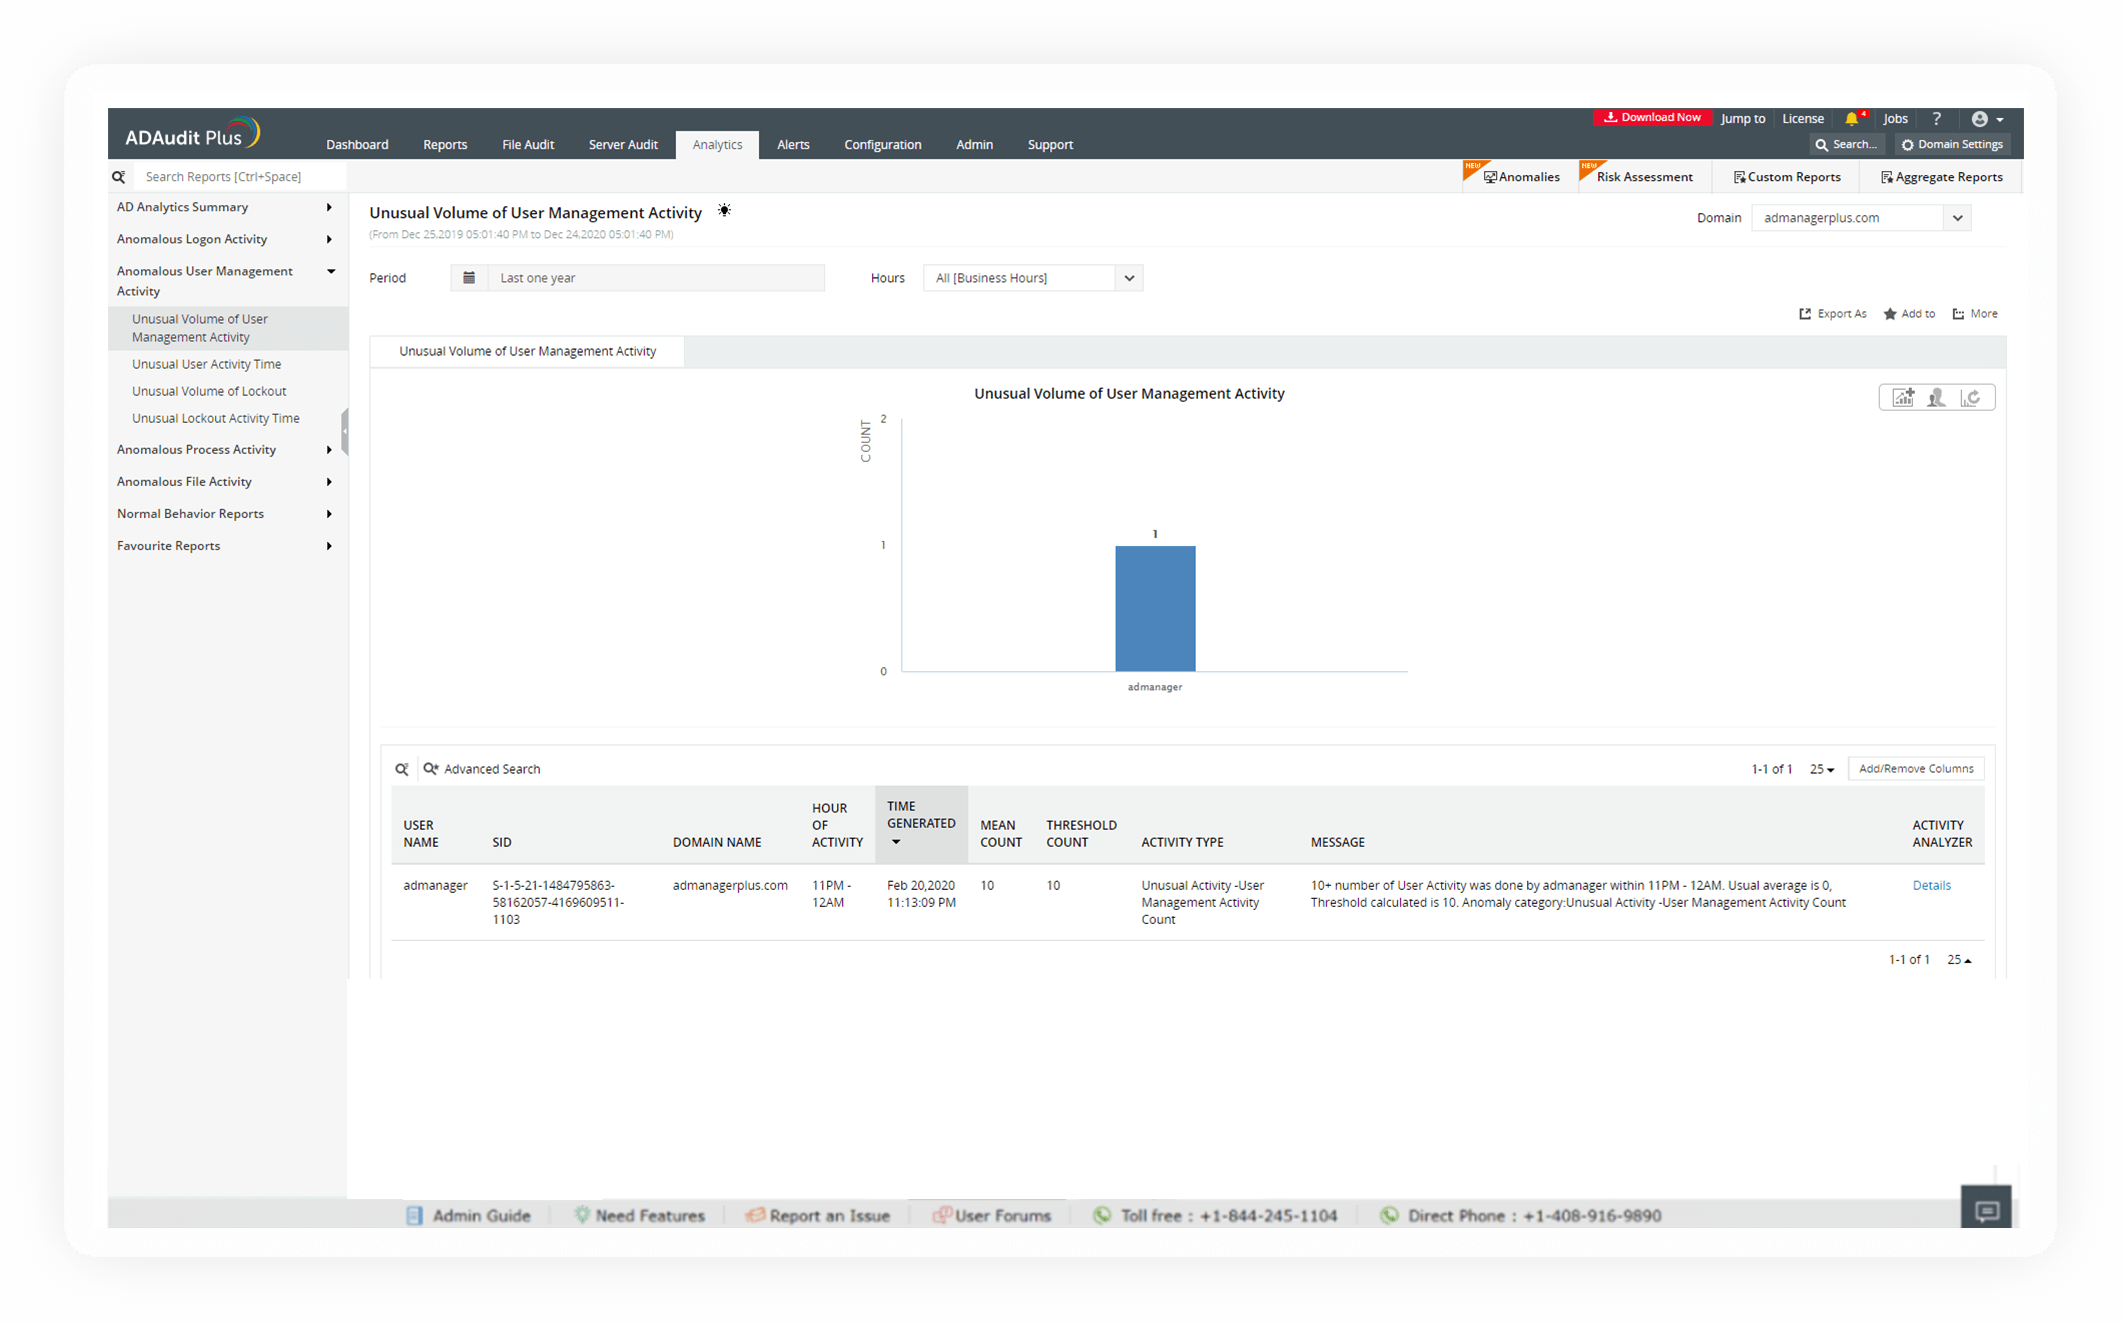Image resolution: width=2122 pixels, height=1322 pixels.
Task: Expand Anomalous Logon Activity section
Action: click(x=329, y=239)
